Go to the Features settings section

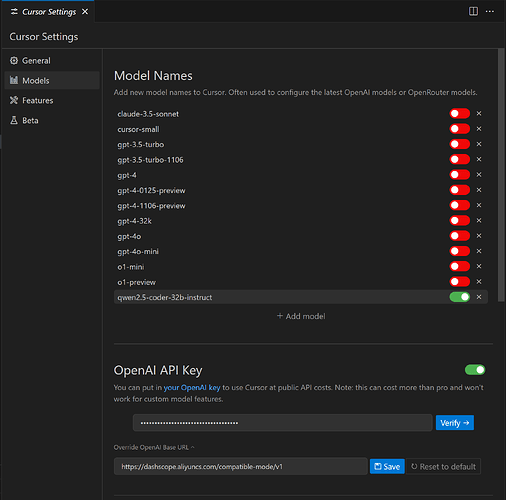click(x=52, y=100)
